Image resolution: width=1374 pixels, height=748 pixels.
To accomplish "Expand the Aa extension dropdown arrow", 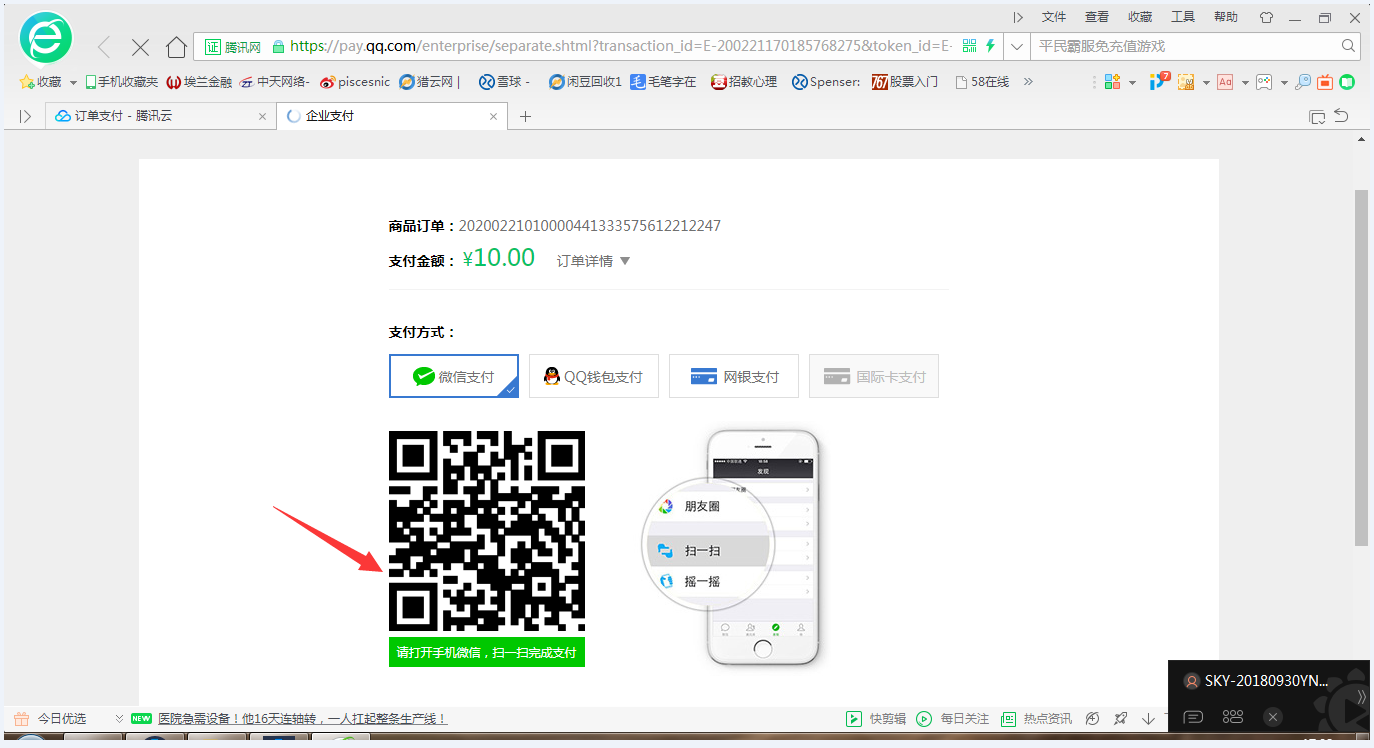I will tap(1245, 83).
